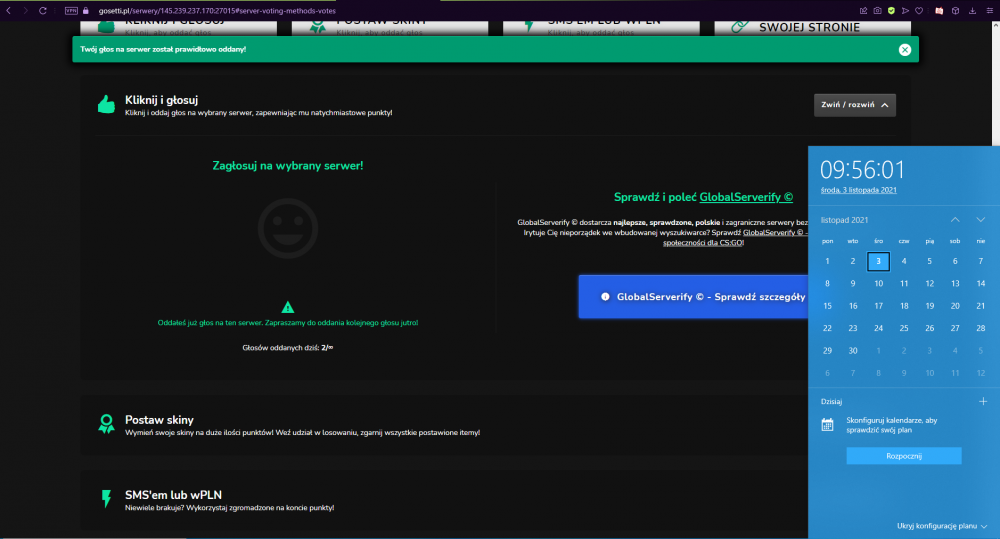1000x539 pixels.
Task: Click the award ribbon icon beside 'Postaw skiny'
Action: (107, 424)
